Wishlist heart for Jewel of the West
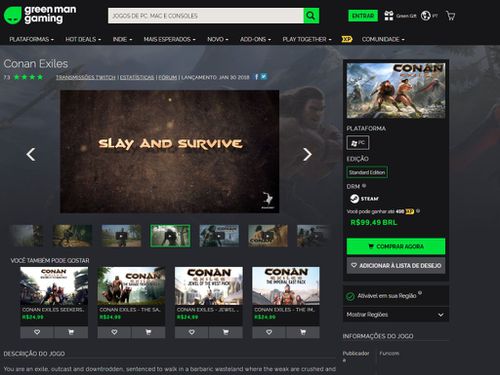This screenshot has height=375, width=500. [192, 332]
